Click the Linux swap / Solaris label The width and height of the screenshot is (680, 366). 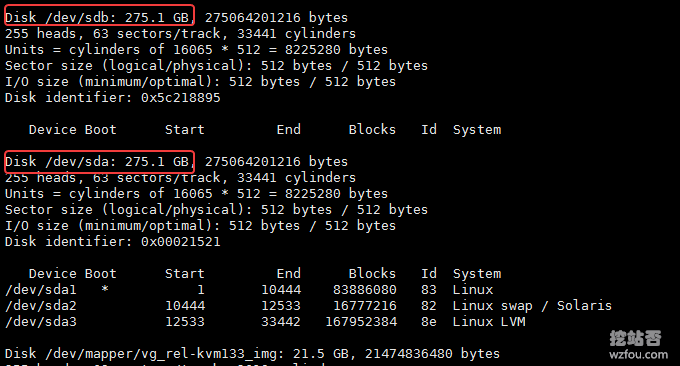(532, 305)
